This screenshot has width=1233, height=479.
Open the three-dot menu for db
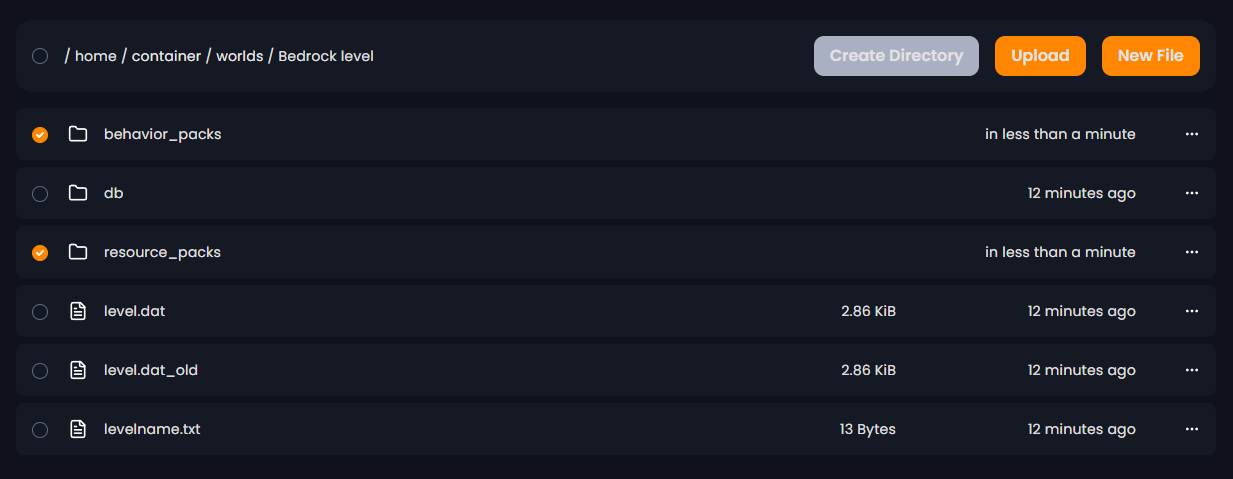[x=1191, y=193]
